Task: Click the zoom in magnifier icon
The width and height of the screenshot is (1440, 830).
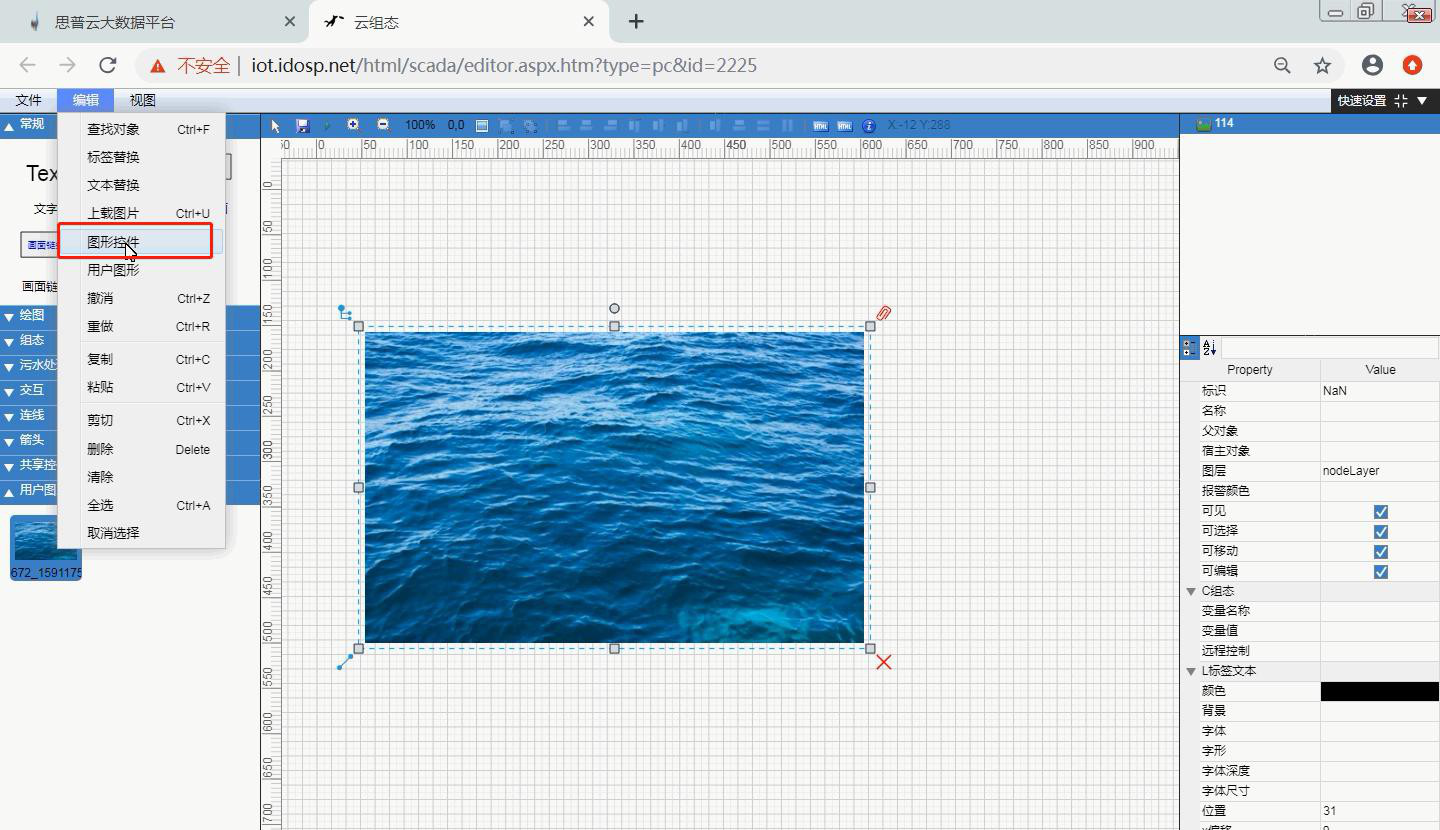Action: pos(353,125)
